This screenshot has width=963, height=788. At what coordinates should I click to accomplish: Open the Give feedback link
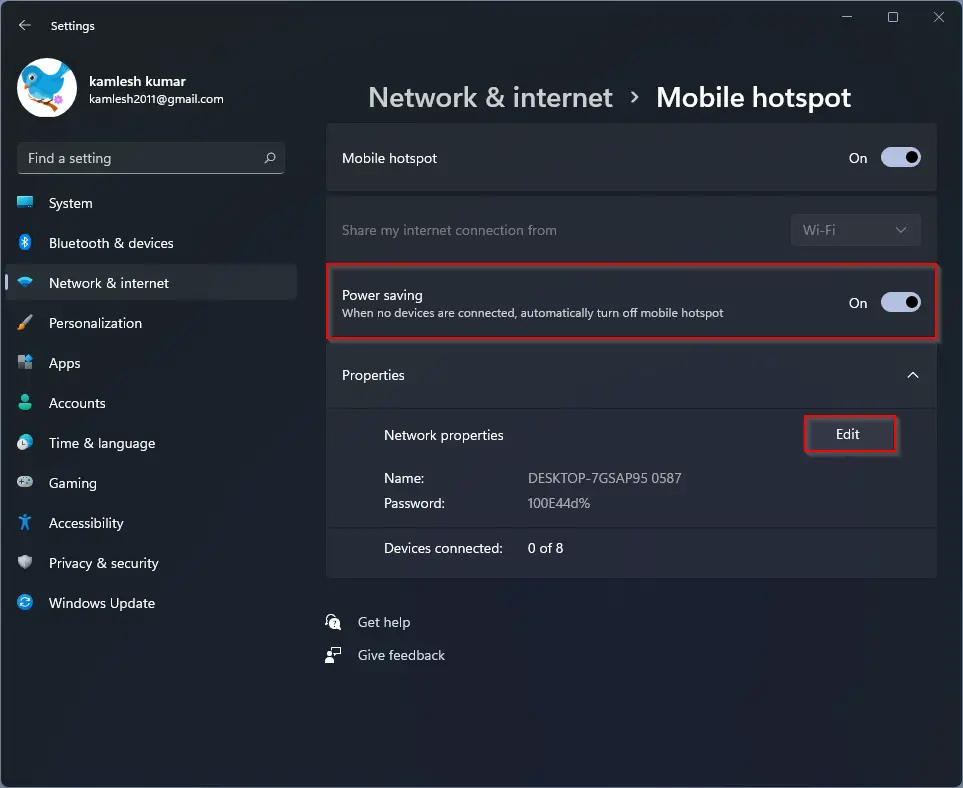[401, 655]
